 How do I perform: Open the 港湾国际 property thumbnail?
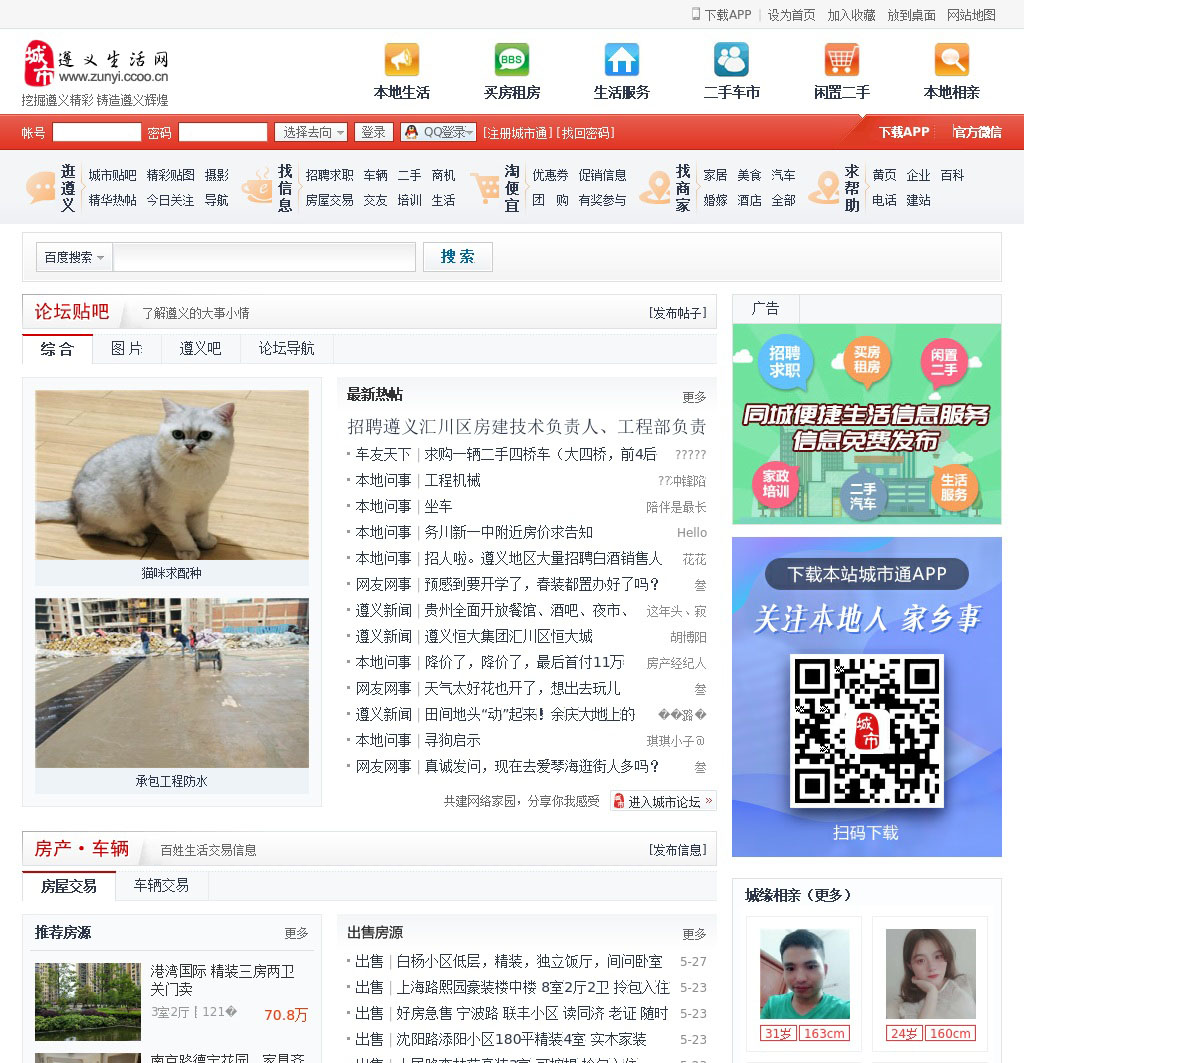(x=88, y=1001)
